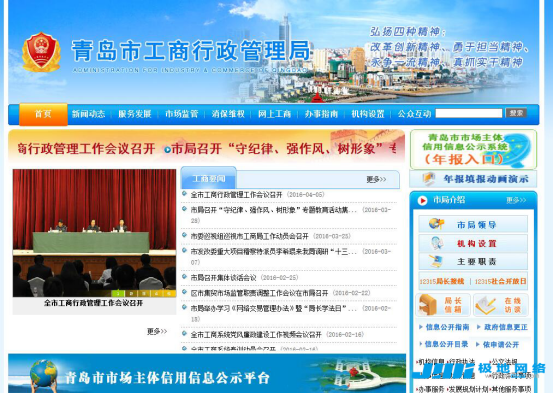This screenshot has width=553, height=393.
Task: Open the 年报入口 credit system banner
Action: click(473, 149)
